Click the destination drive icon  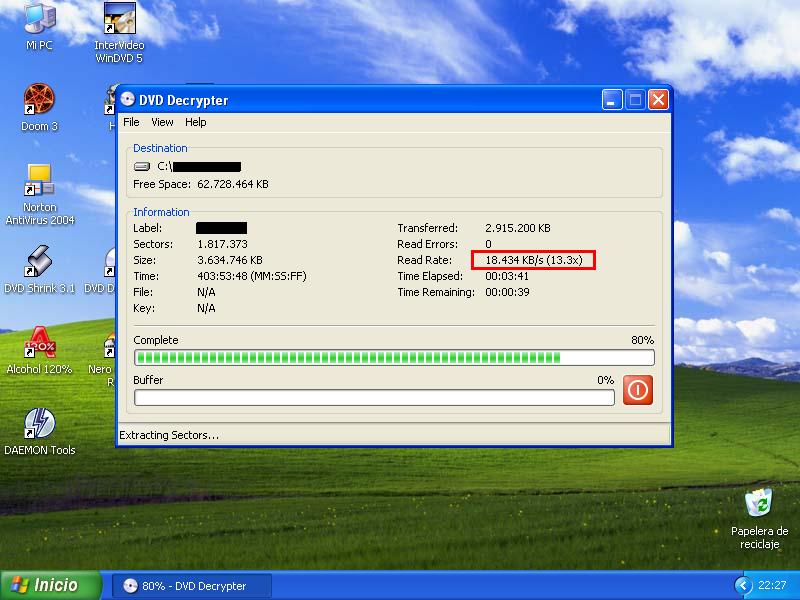coord(142,166)
